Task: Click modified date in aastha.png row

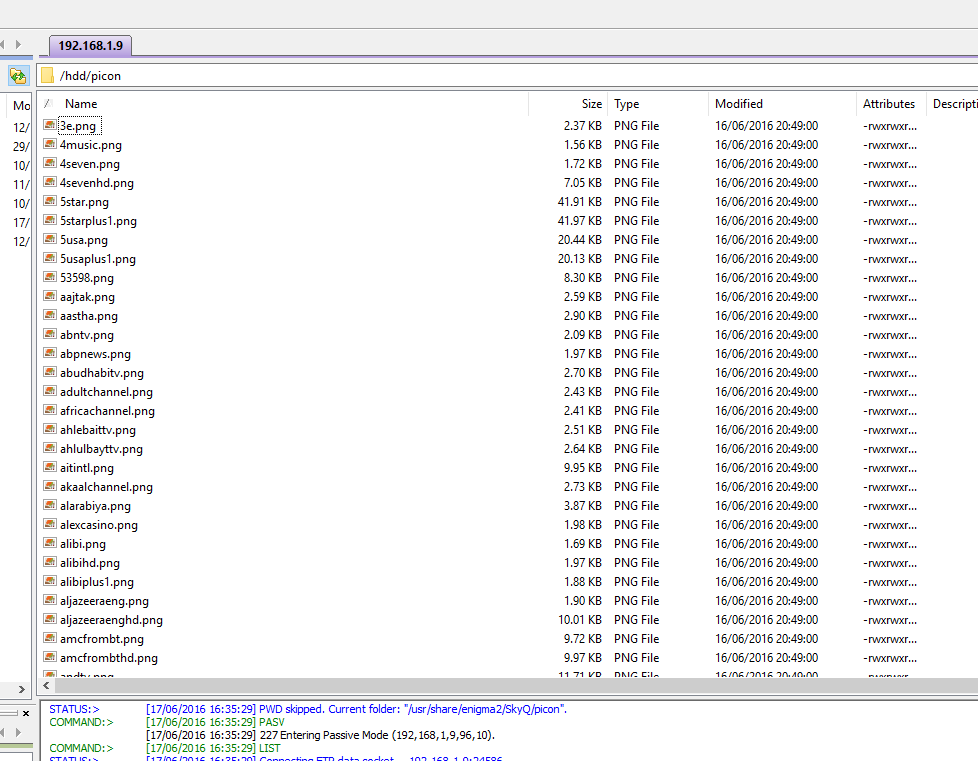Action: point(766,316)
